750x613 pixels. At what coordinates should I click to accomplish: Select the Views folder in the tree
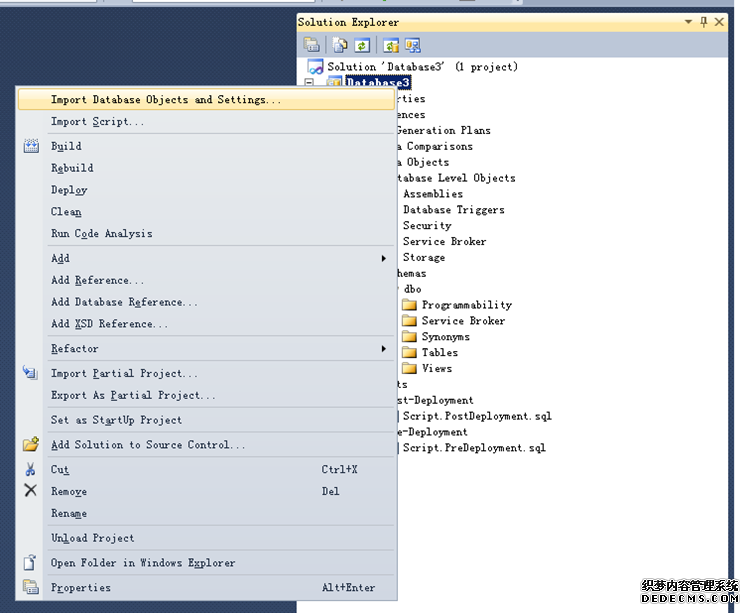point(436,368)
